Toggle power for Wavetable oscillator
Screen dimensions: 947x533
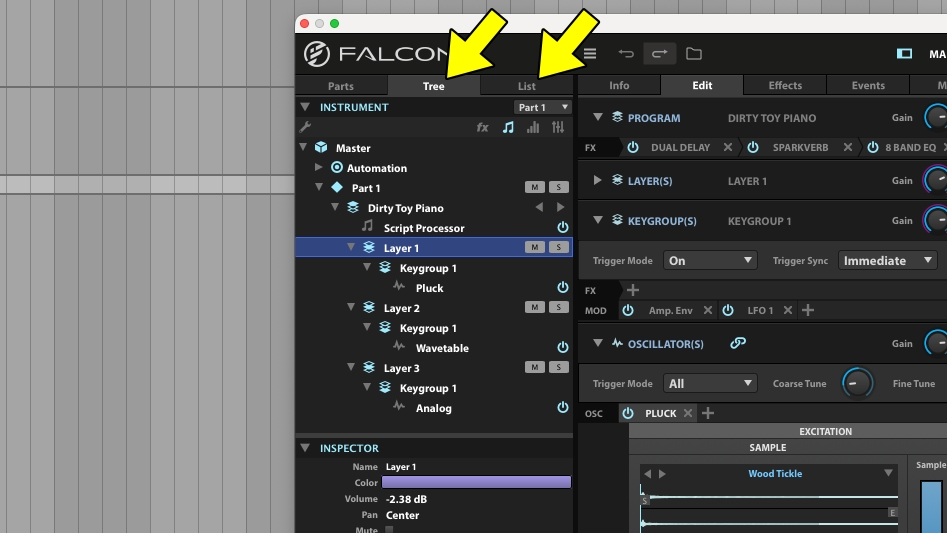562,347
